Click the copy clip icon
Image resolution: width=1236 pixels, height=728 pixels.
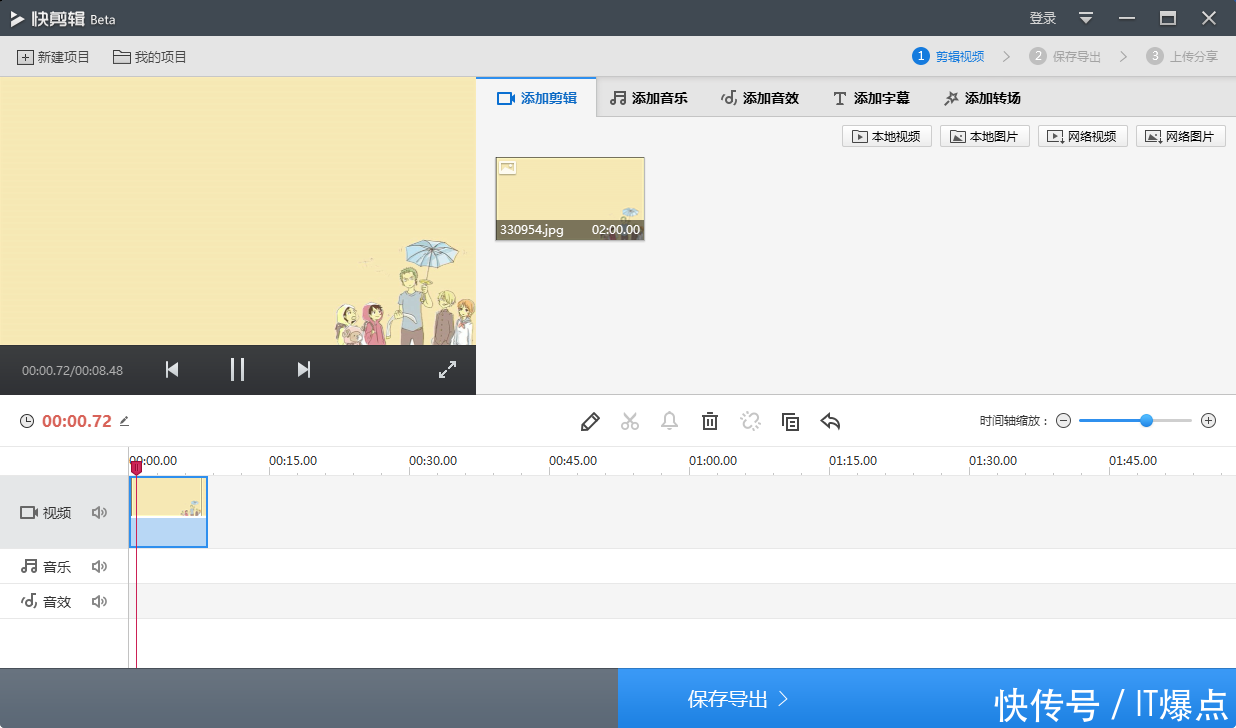(x=790, y=422)
